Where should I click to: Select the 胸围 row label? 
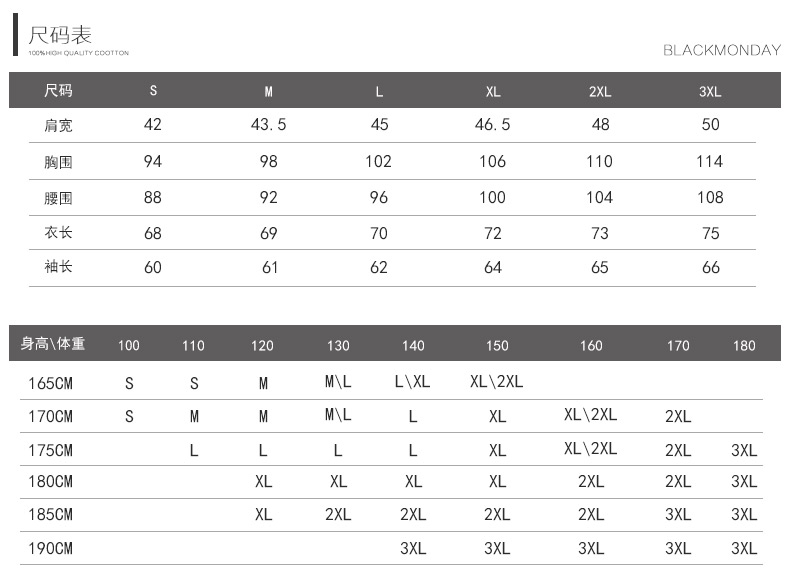point(58,162)
